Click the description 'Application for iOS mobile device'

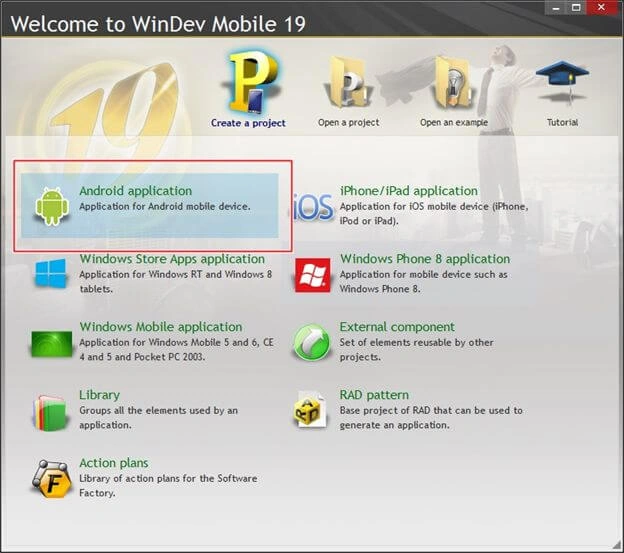[414, 206]
